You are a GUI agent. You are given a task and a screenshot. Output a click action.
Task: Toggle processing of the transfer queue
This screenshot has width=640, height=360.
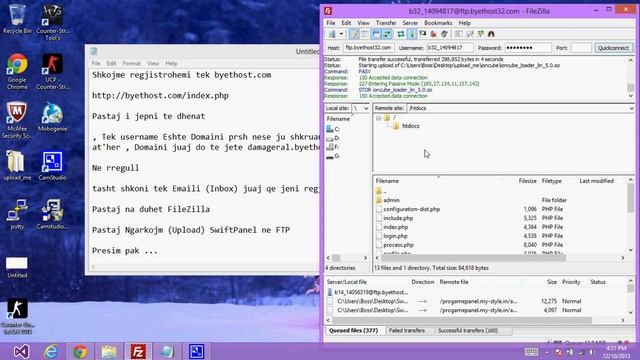tap(412, 34)
